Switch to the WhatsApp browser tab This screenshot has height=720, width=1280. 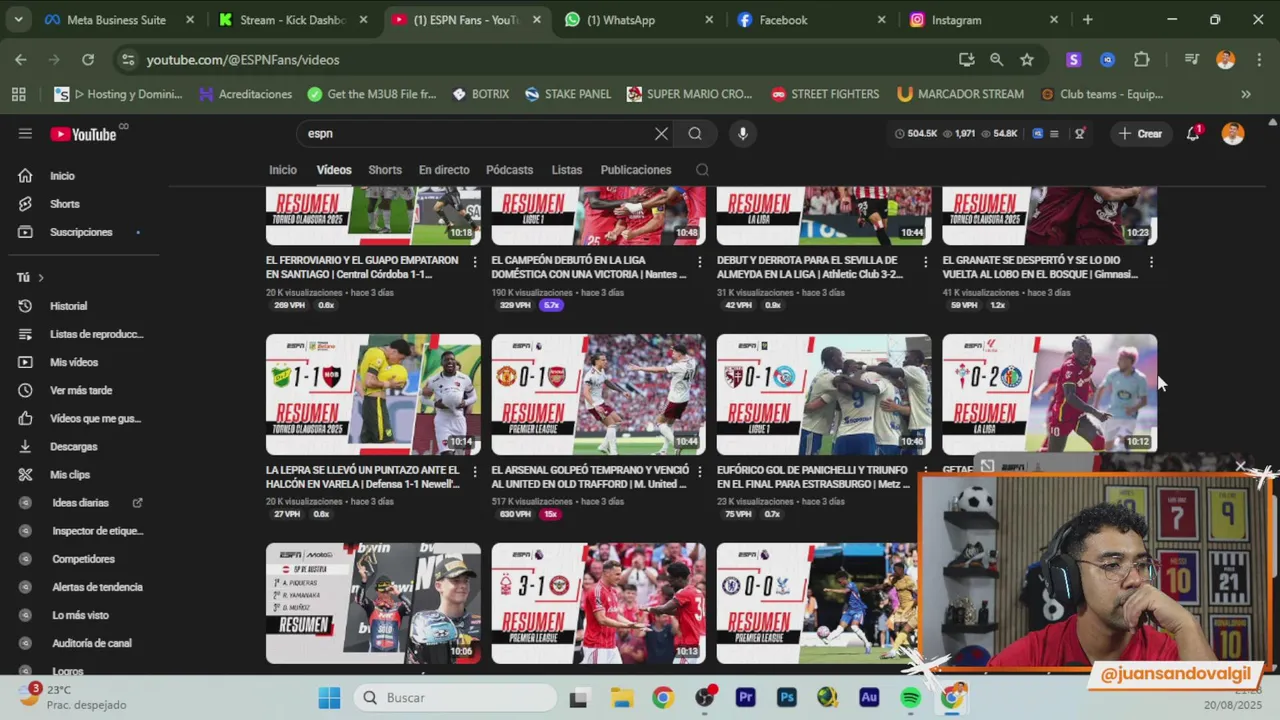(640, 20)
